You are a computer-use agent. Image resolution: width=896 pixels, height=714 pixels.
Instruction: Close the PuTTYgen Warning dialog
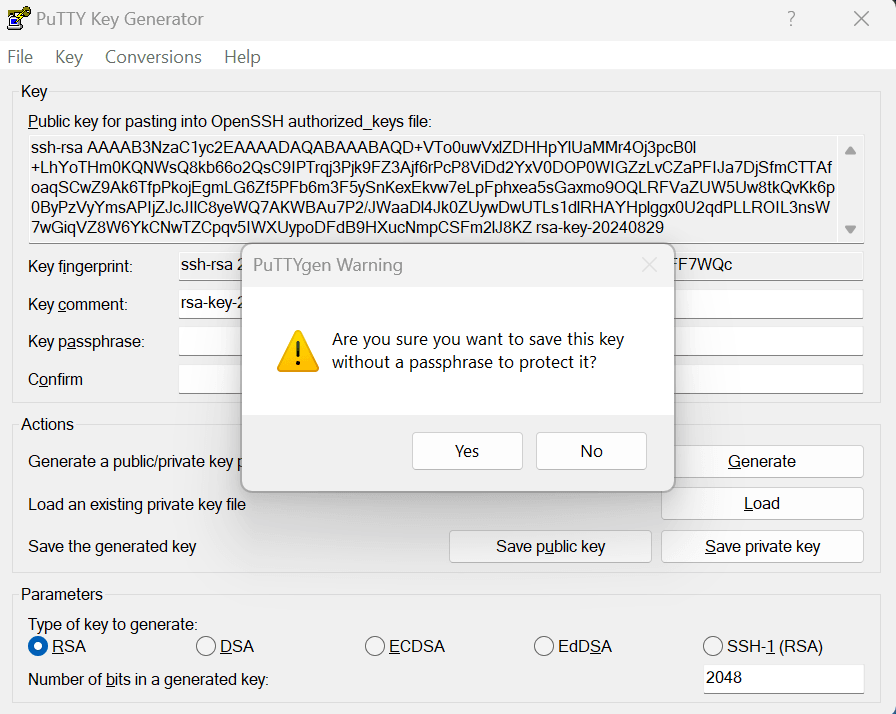[649, 265]
